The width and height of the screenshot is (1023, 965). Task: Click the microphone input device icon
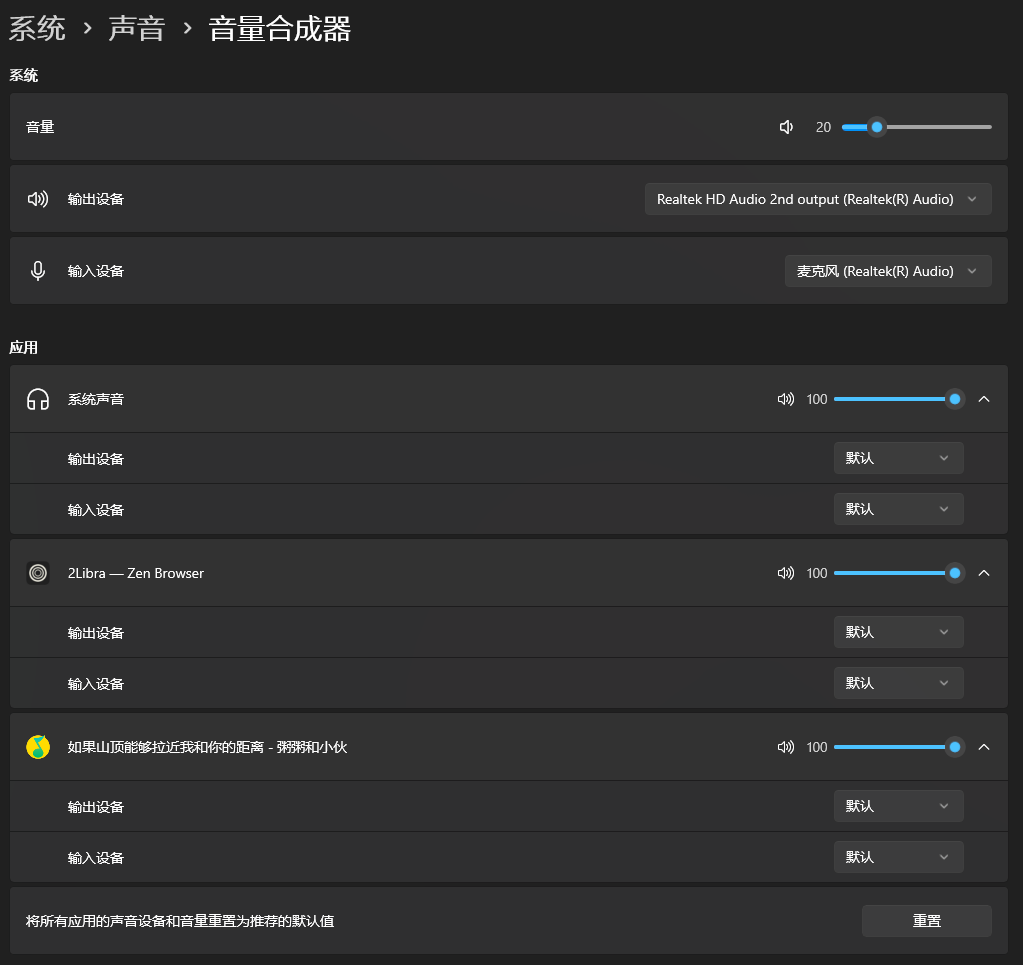click(x=38, y=270)
